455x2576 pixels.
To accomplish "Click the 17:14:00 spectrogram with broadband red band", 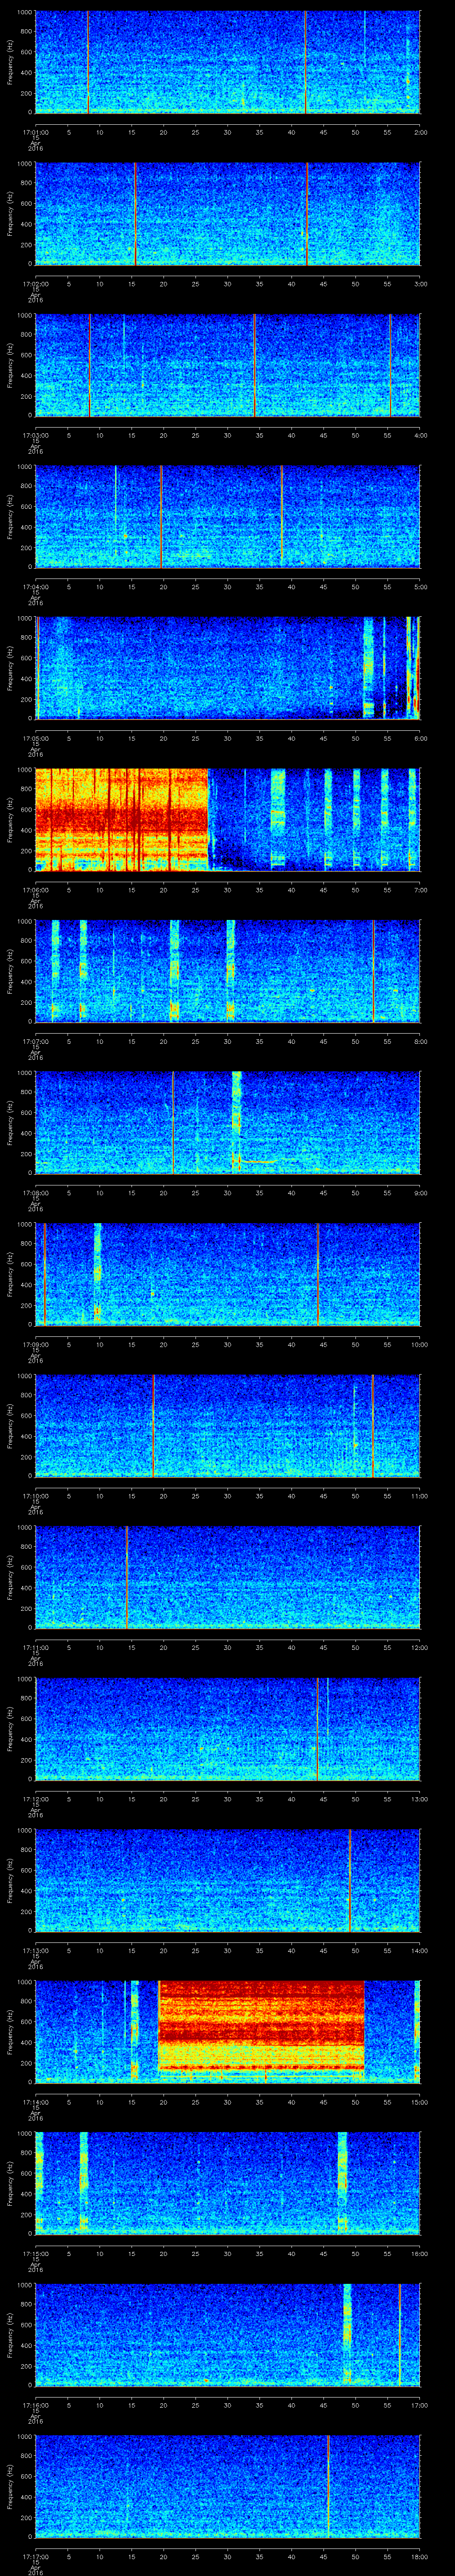I will point(228,2032).
